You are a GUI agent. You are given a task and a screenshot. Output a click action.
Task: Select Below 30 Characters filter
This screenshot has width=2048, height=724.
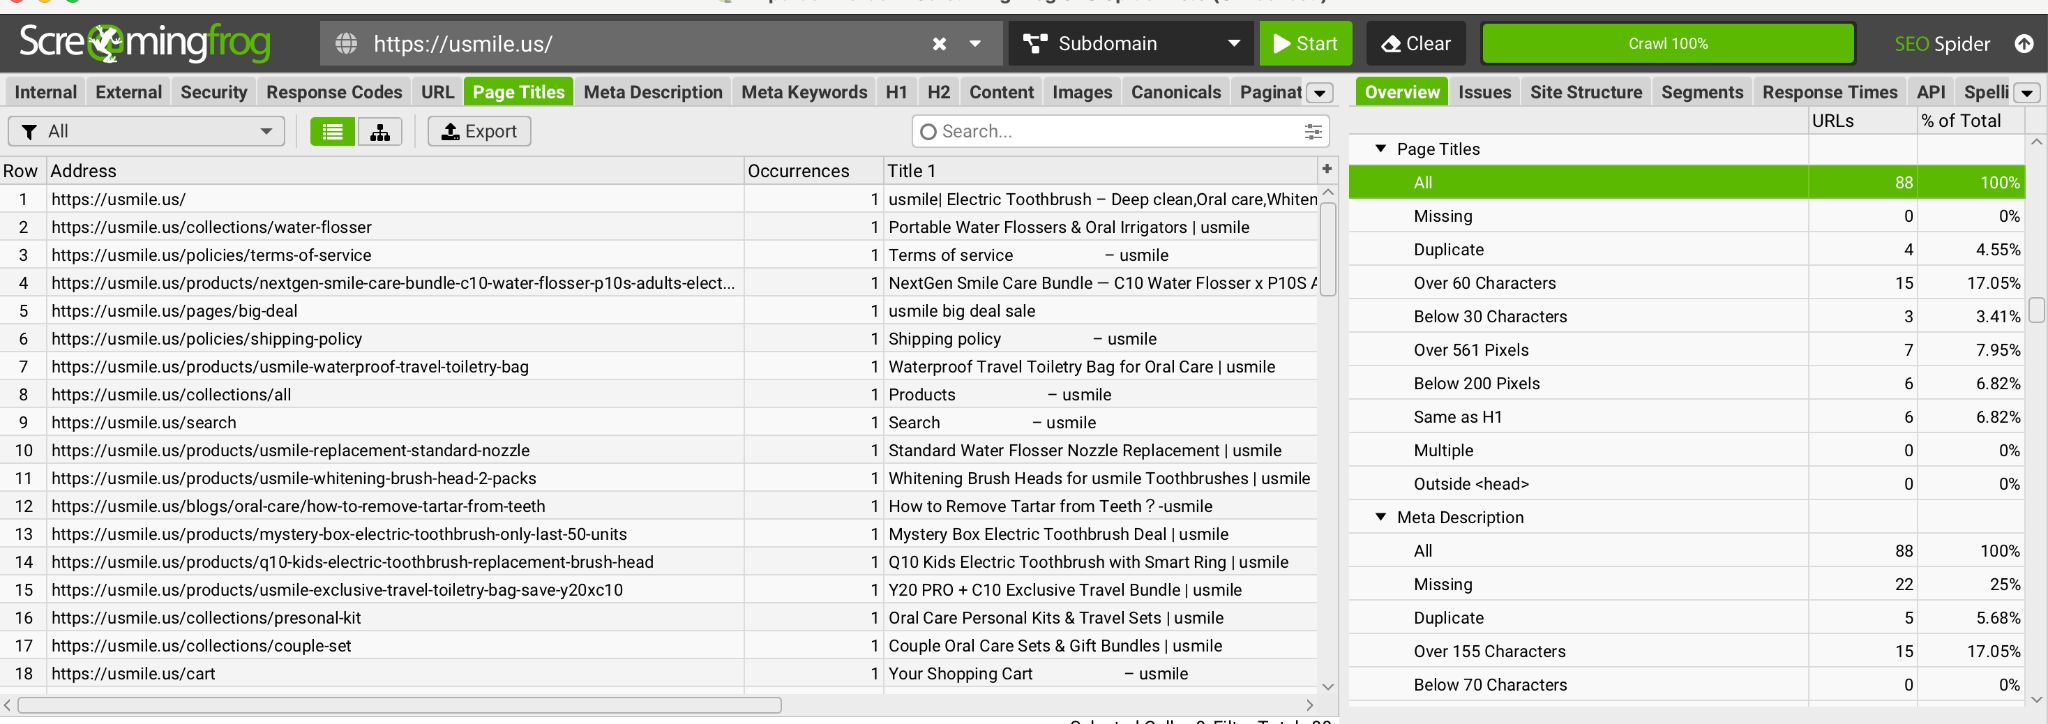[x=1686, y=316]
